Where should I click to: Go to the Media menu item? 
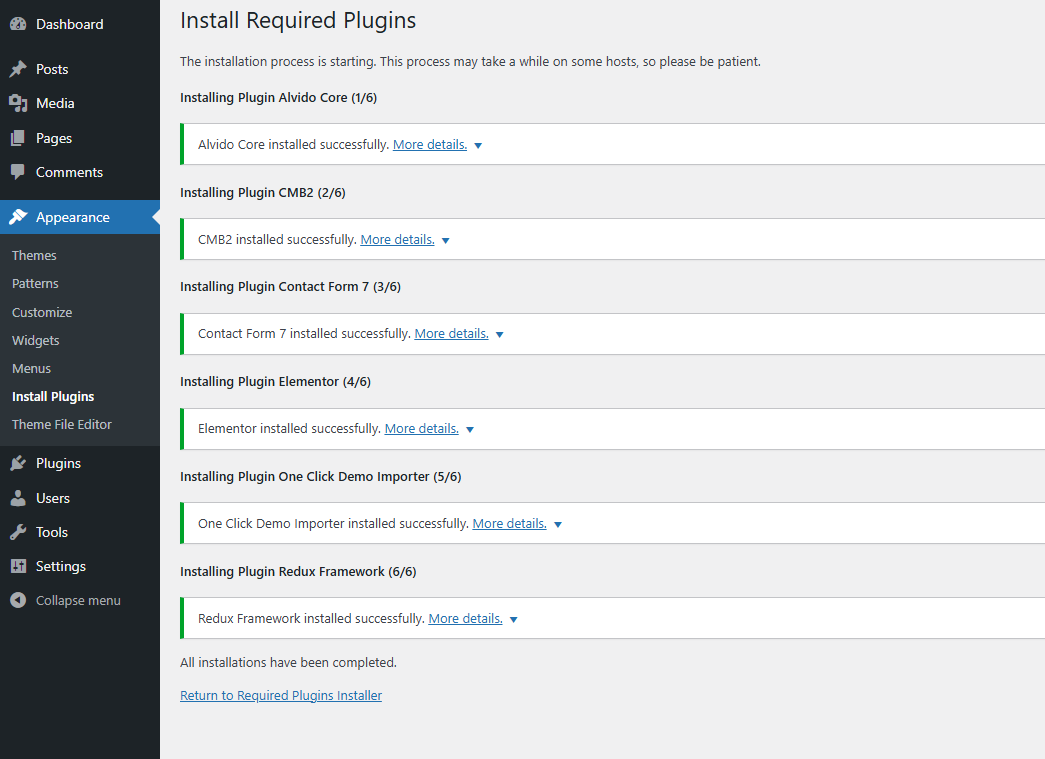point(80,103)
